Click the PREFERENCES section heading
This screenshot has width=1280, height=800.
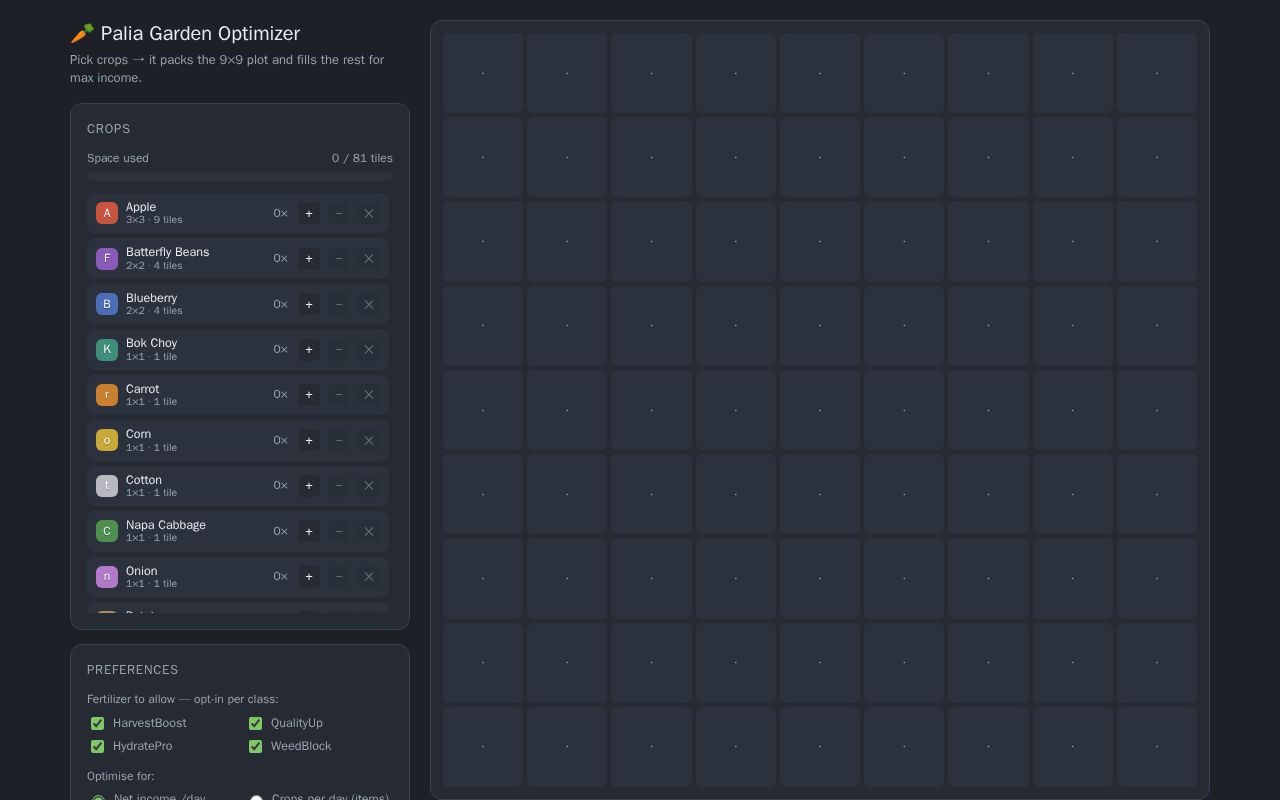click(x=133, y=670)
